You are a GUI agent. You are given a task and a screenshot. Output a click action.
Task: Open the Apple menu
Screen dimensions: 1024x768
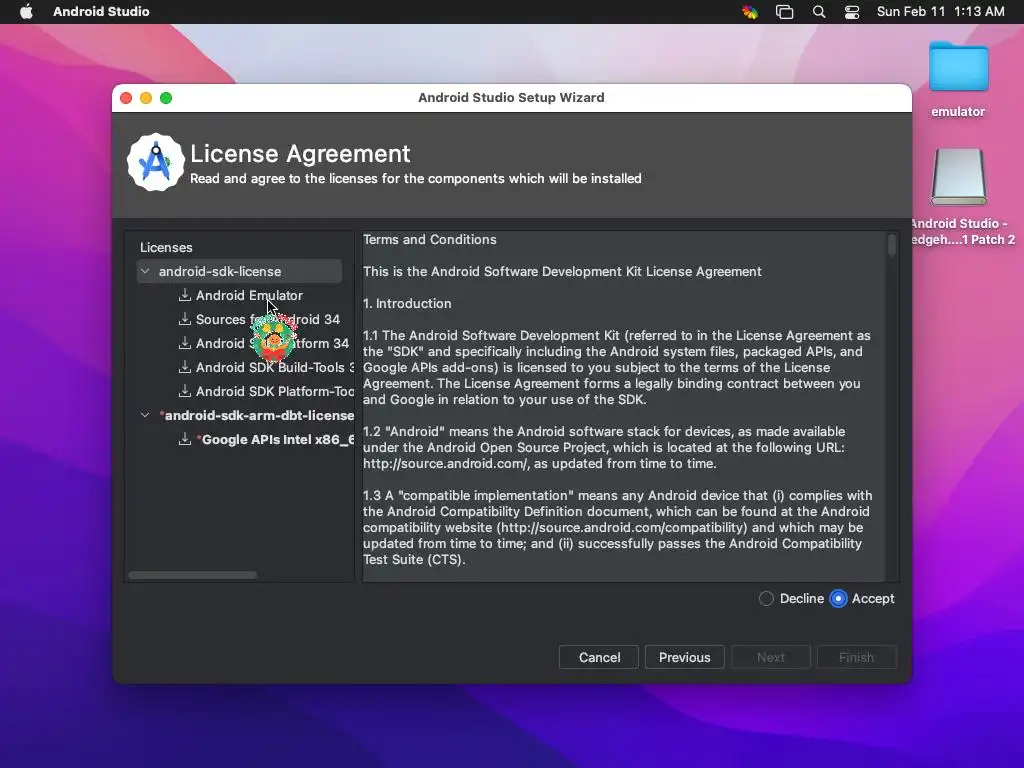[26, 12]
